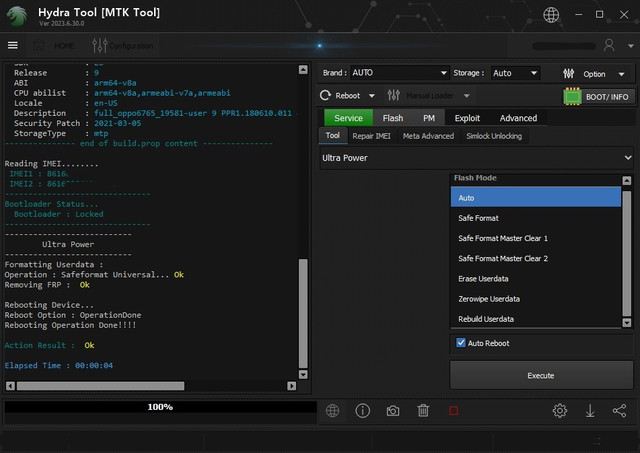
Task: Click 'Action Result : Ok' log line
Action: [49, 345]
